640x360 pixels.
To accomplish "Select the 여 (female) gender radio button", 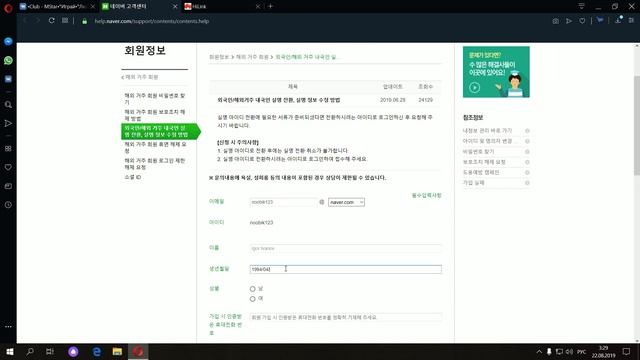I will pyautogui.click(x=253, y=299).
